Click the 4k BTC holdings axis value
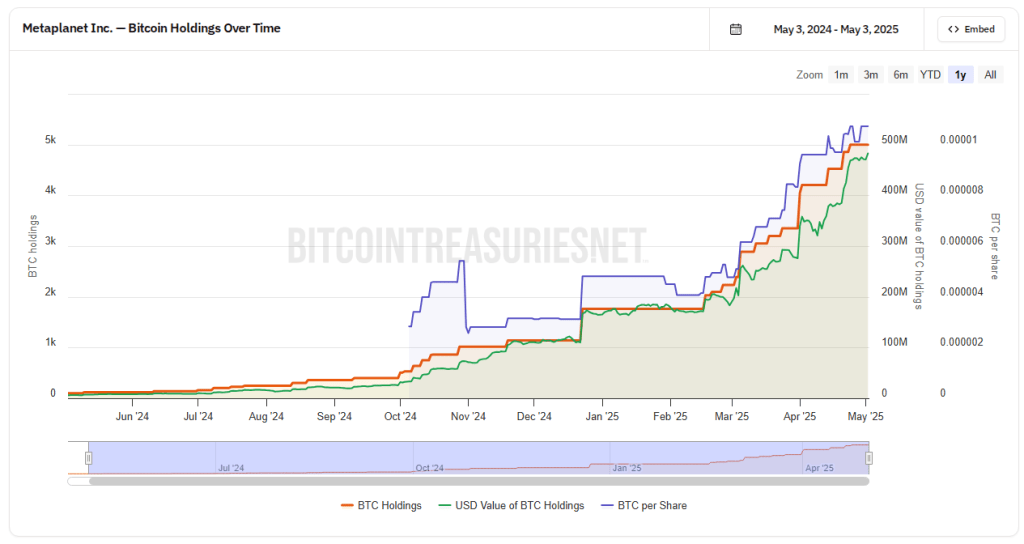The width and height of the screenshot is (1024, 544). tap(50, 190)
